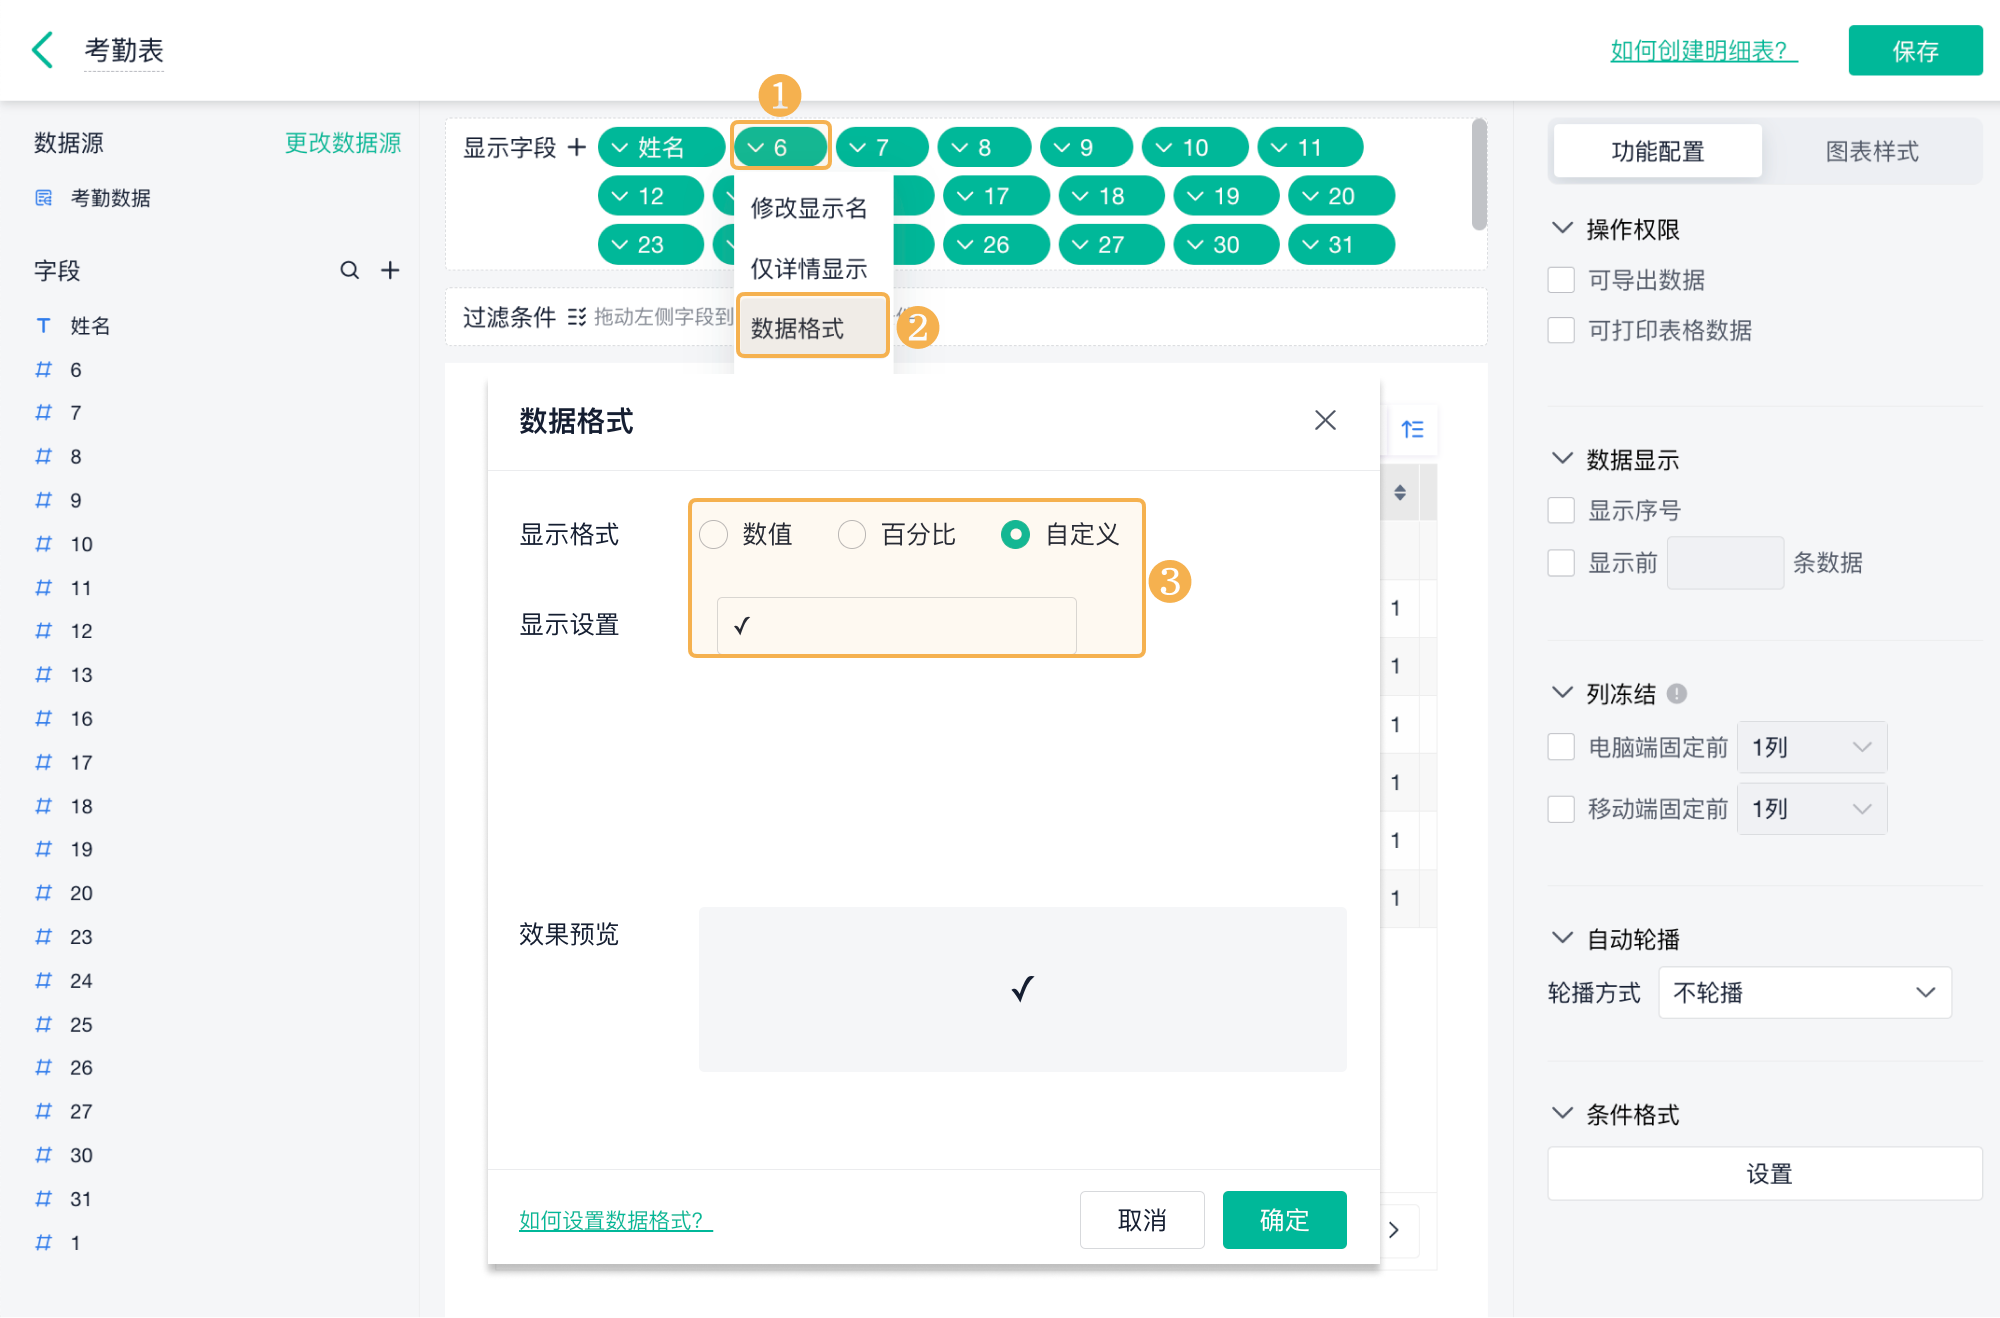2000x1318 pixels.
Task: Click the 显示字段 vertical scrollbar
Action: point(1479,175)
